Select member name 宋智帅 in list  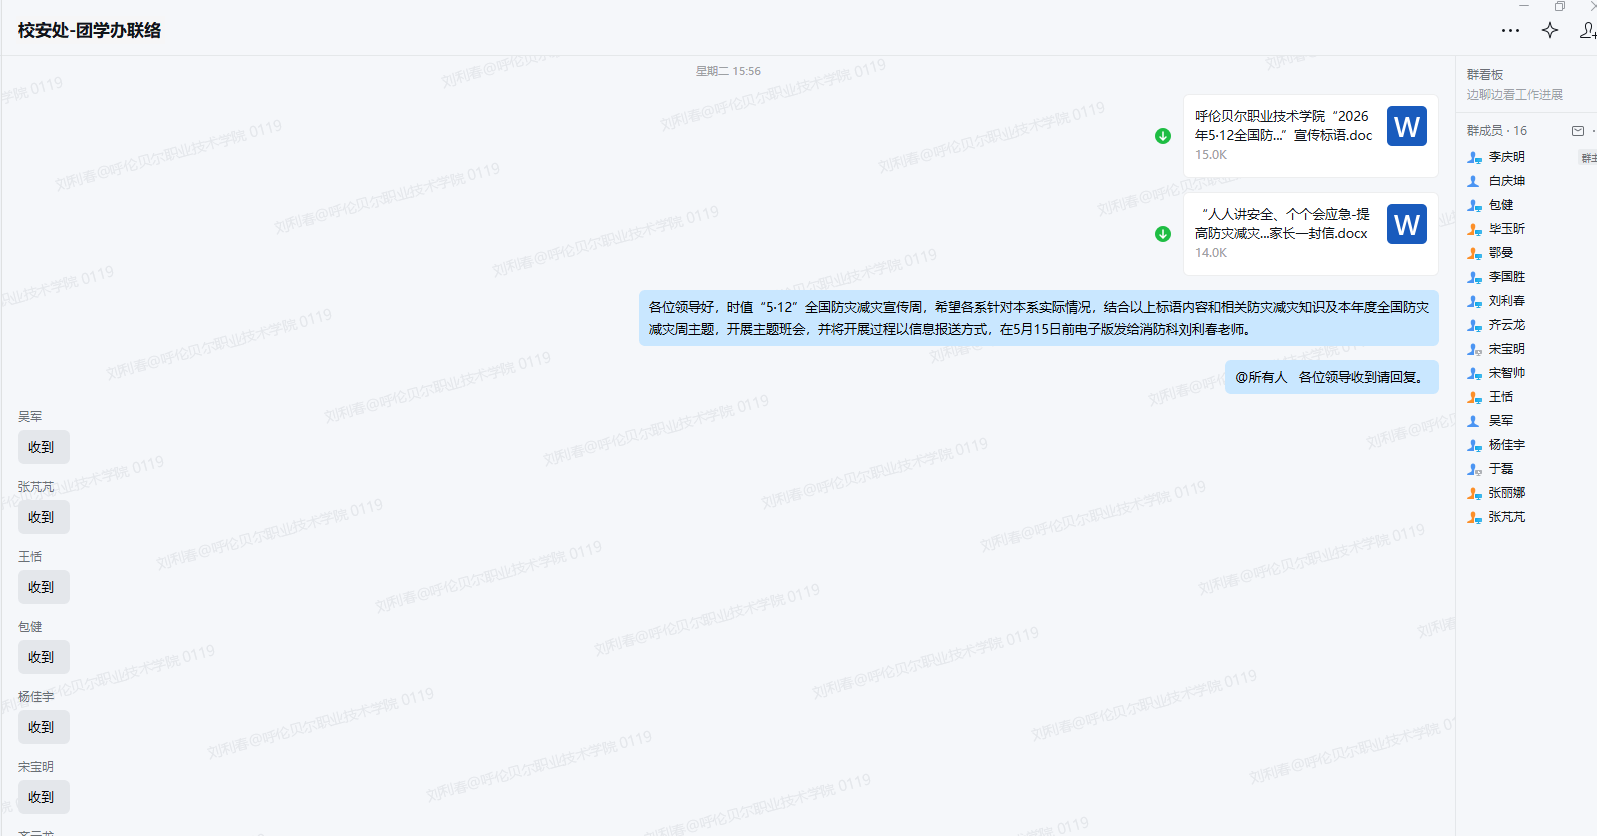[x=1507, y=373]
